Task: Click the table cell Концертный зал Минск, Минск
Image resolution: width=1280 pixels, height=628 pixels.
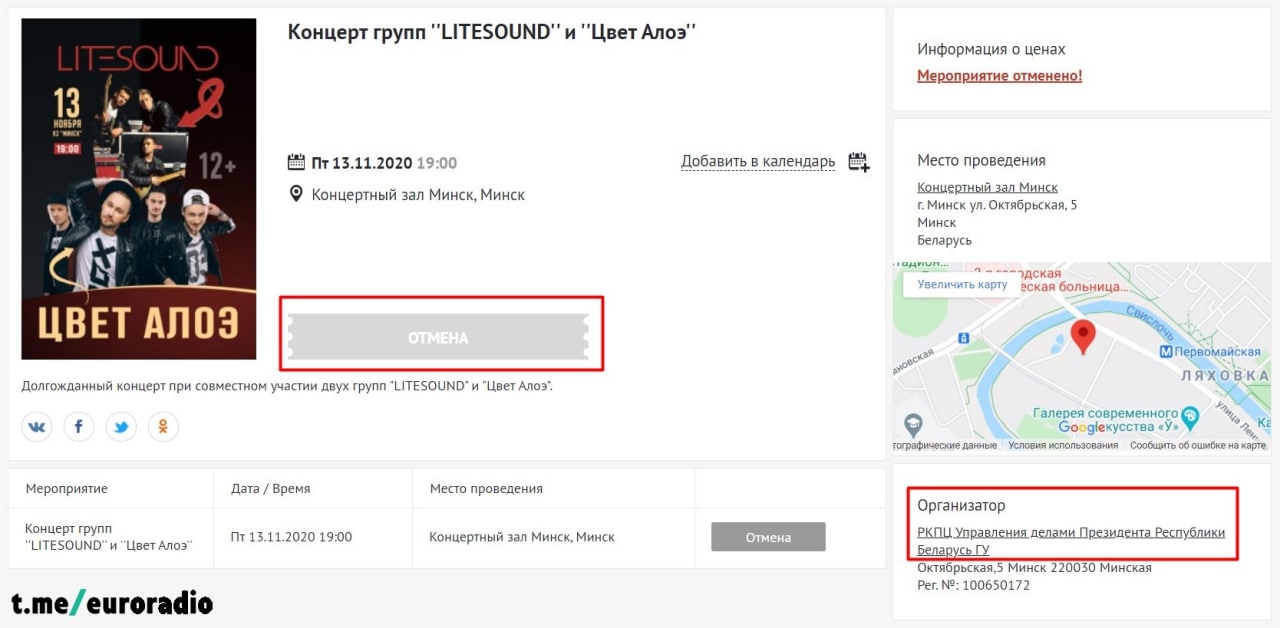Action: click(522, 537)
